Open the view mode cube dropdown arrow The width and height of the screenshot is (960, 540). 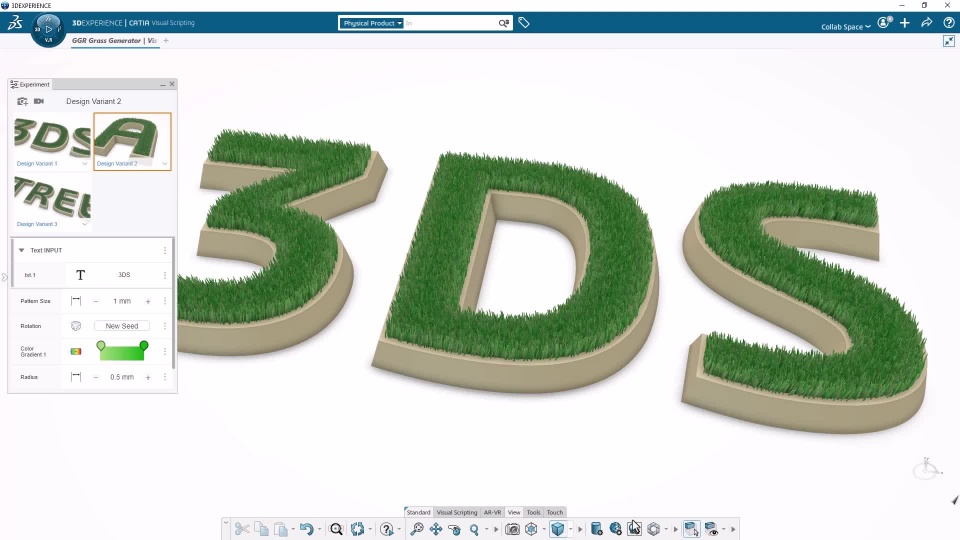(x=570, y=530)
